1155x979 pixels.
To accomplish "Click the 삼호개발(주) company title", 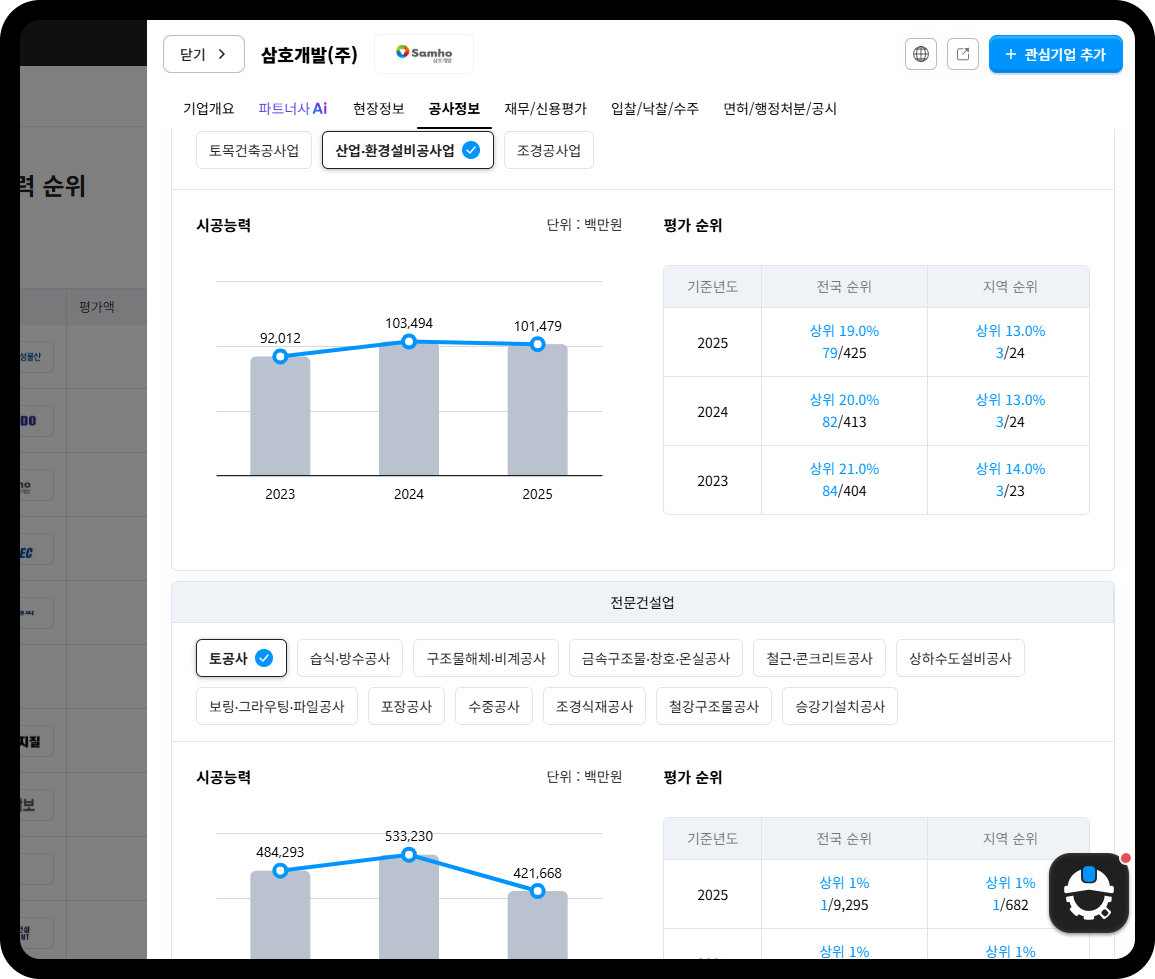I will 309,55.
